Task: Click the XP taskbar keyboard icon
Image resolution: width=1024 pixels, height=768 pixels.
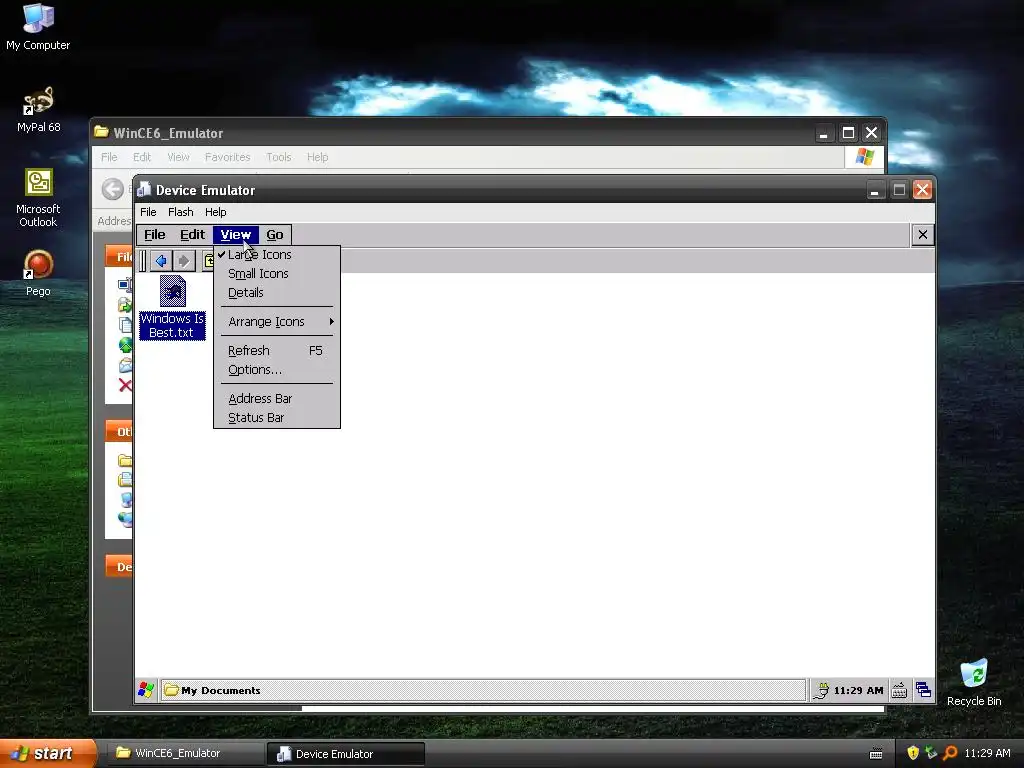Action: 876,754
